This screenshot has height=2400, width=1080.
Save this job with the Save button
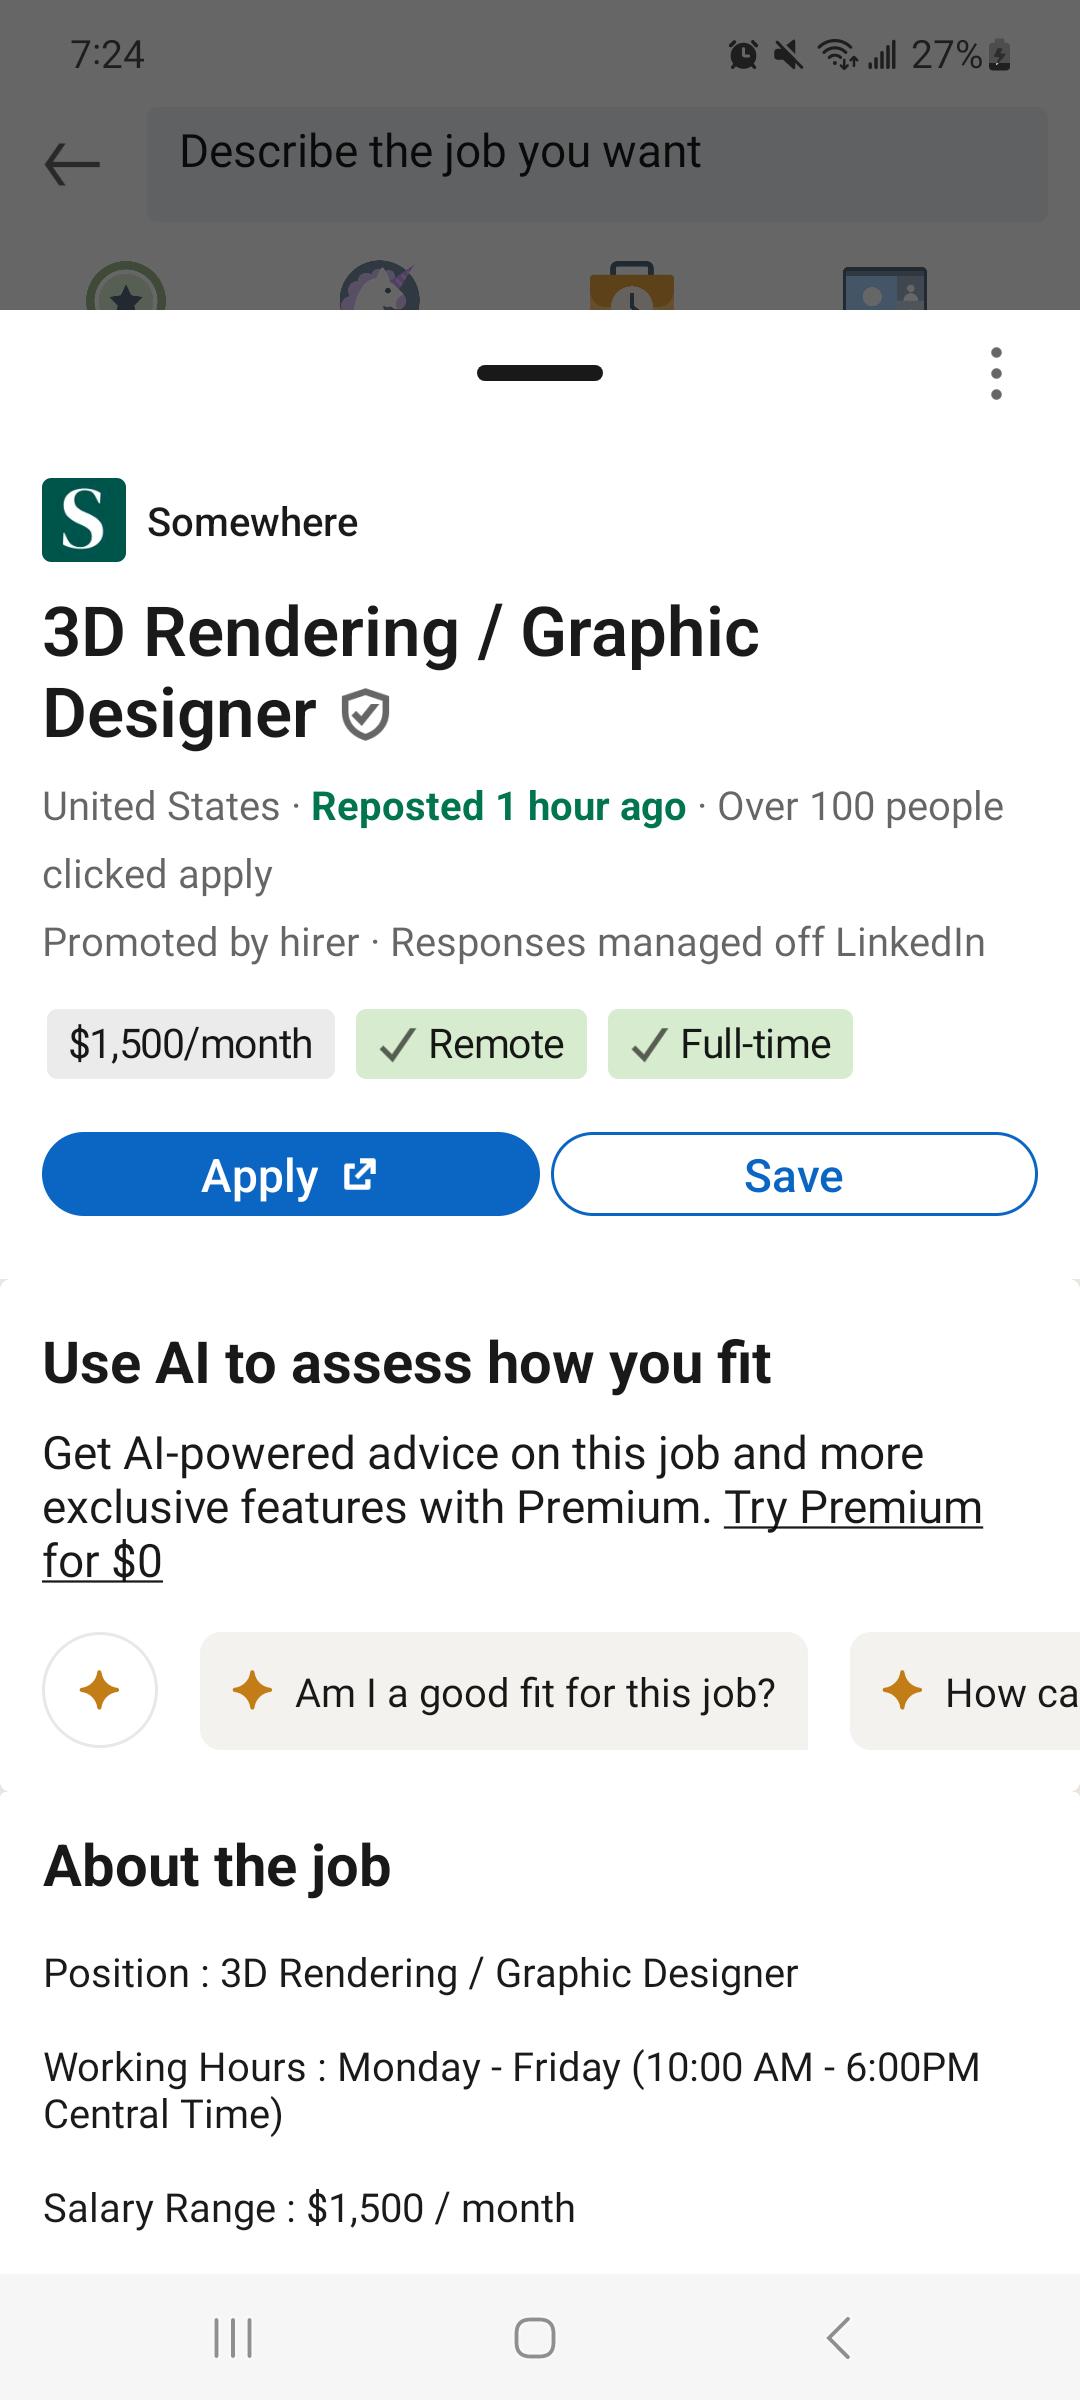[x=794, y=1174]
